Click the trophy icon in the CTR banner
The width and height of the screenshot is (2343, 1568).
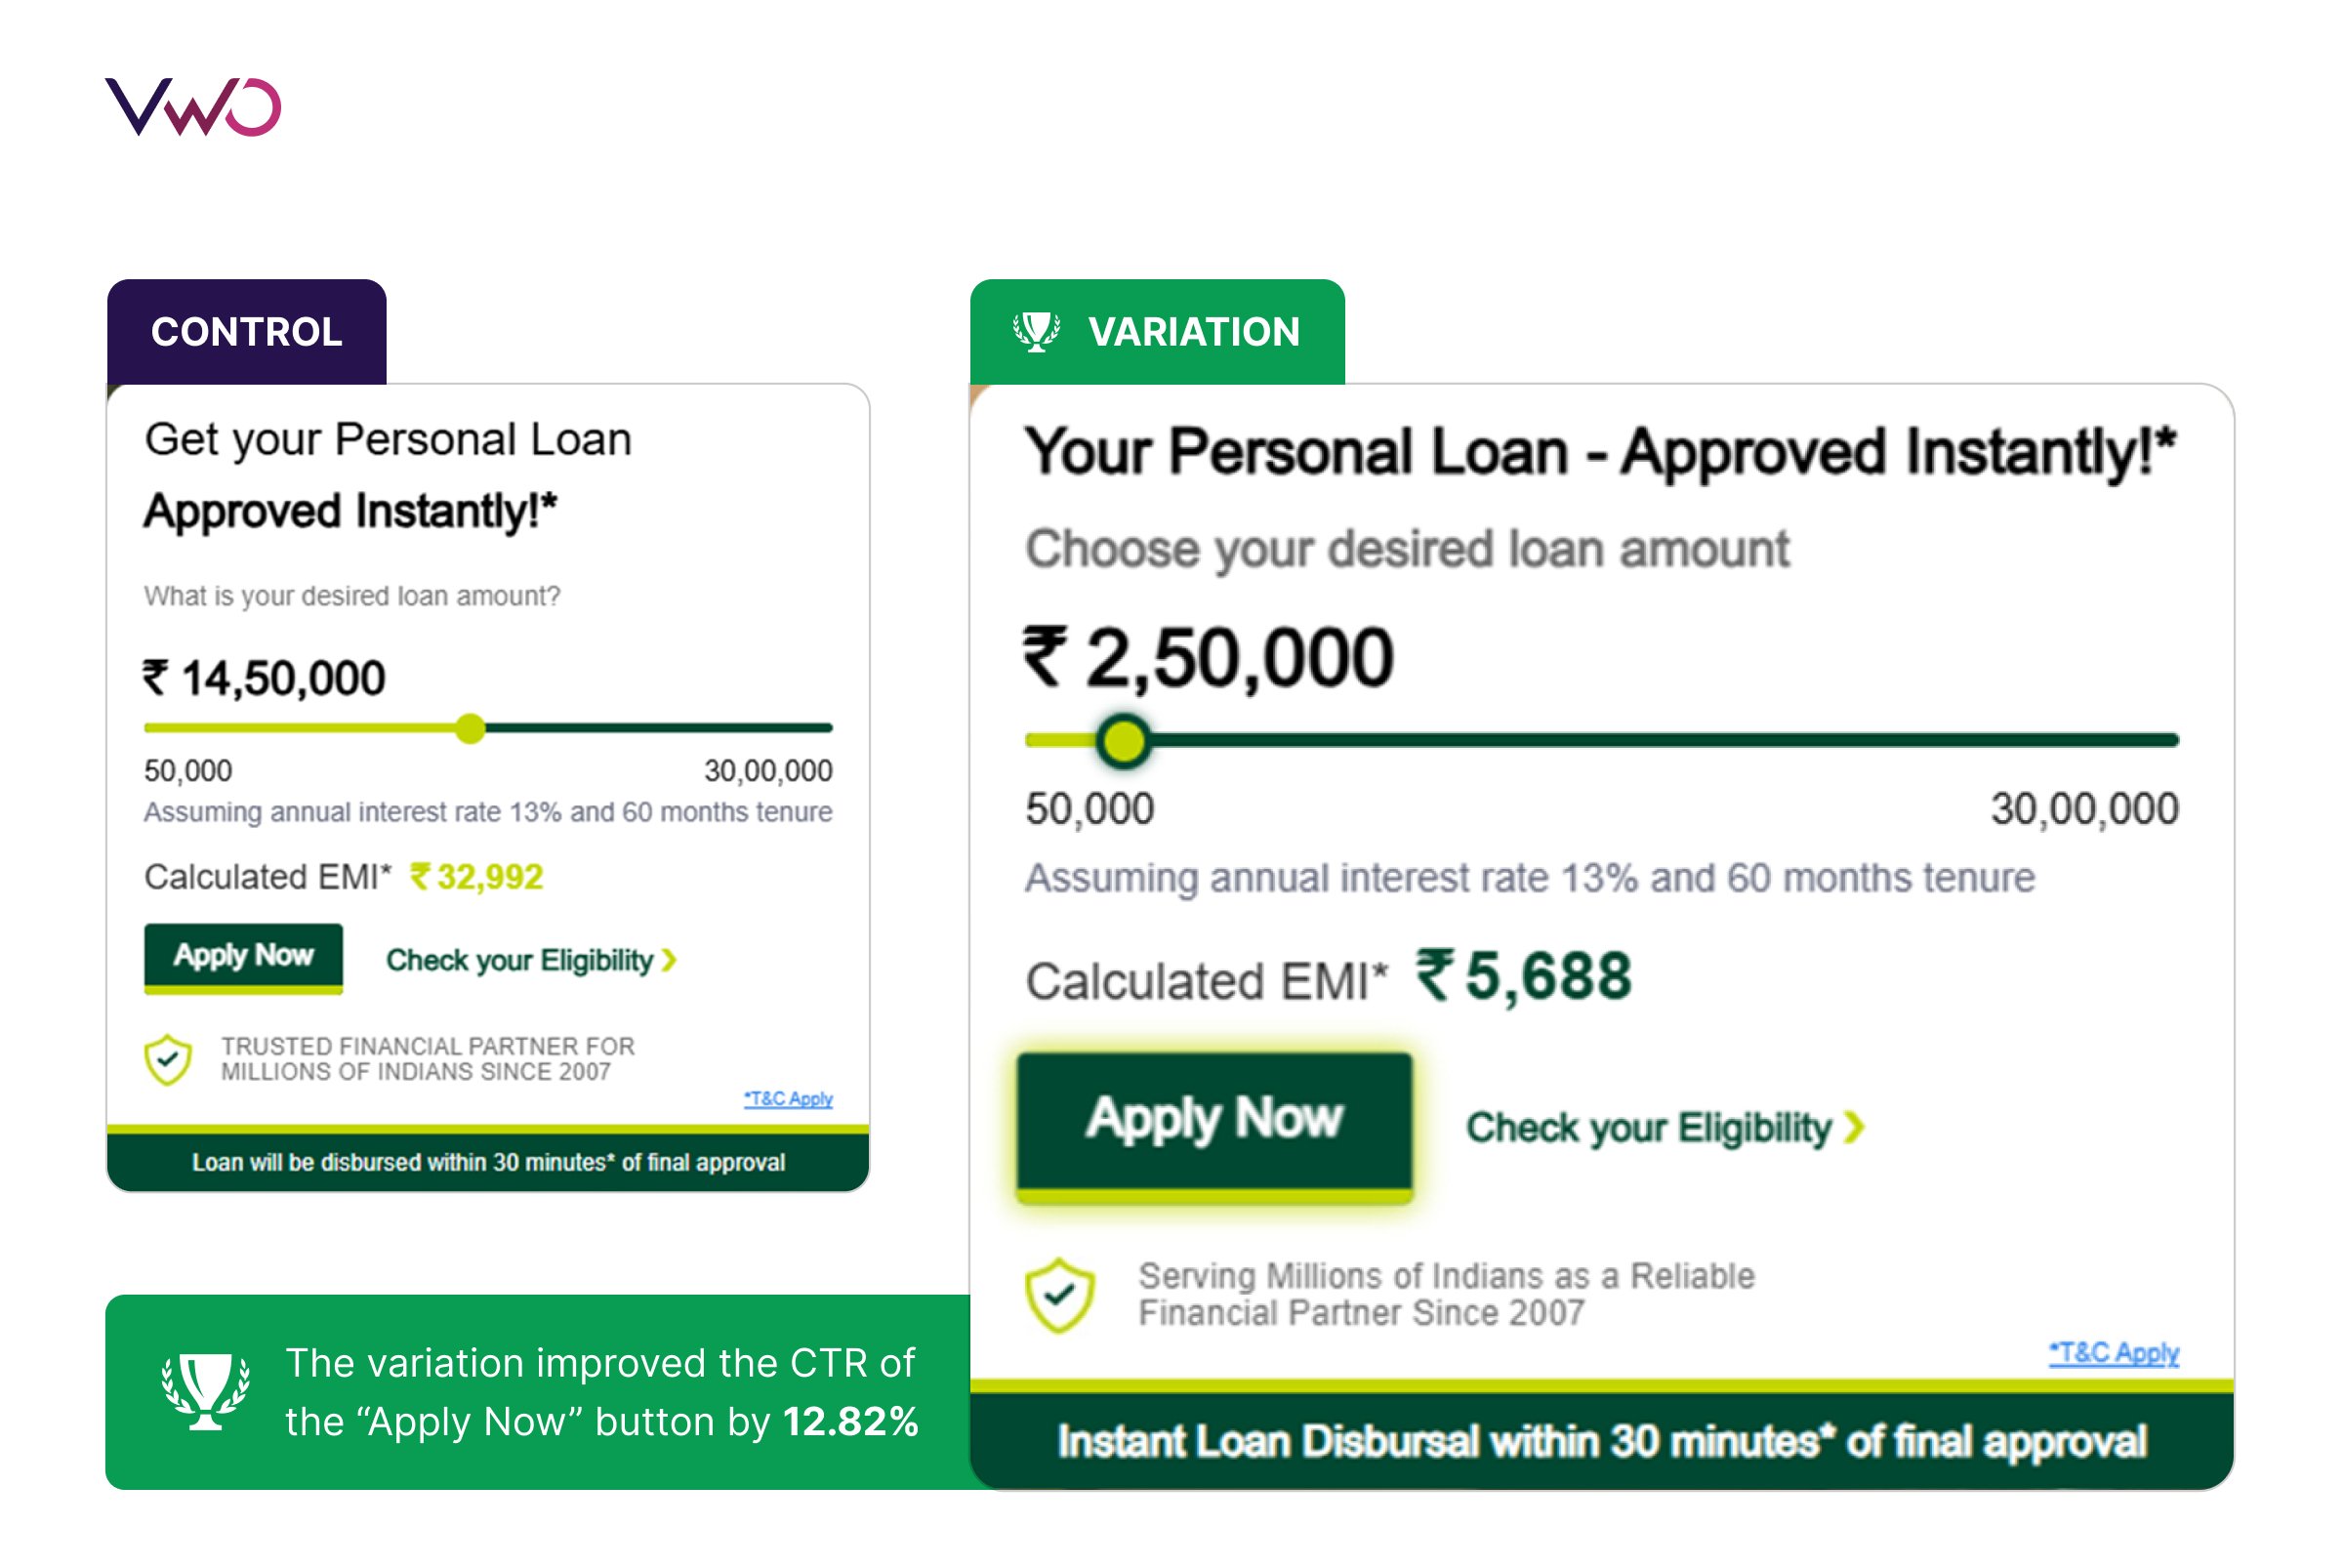tap(206, 1391)
